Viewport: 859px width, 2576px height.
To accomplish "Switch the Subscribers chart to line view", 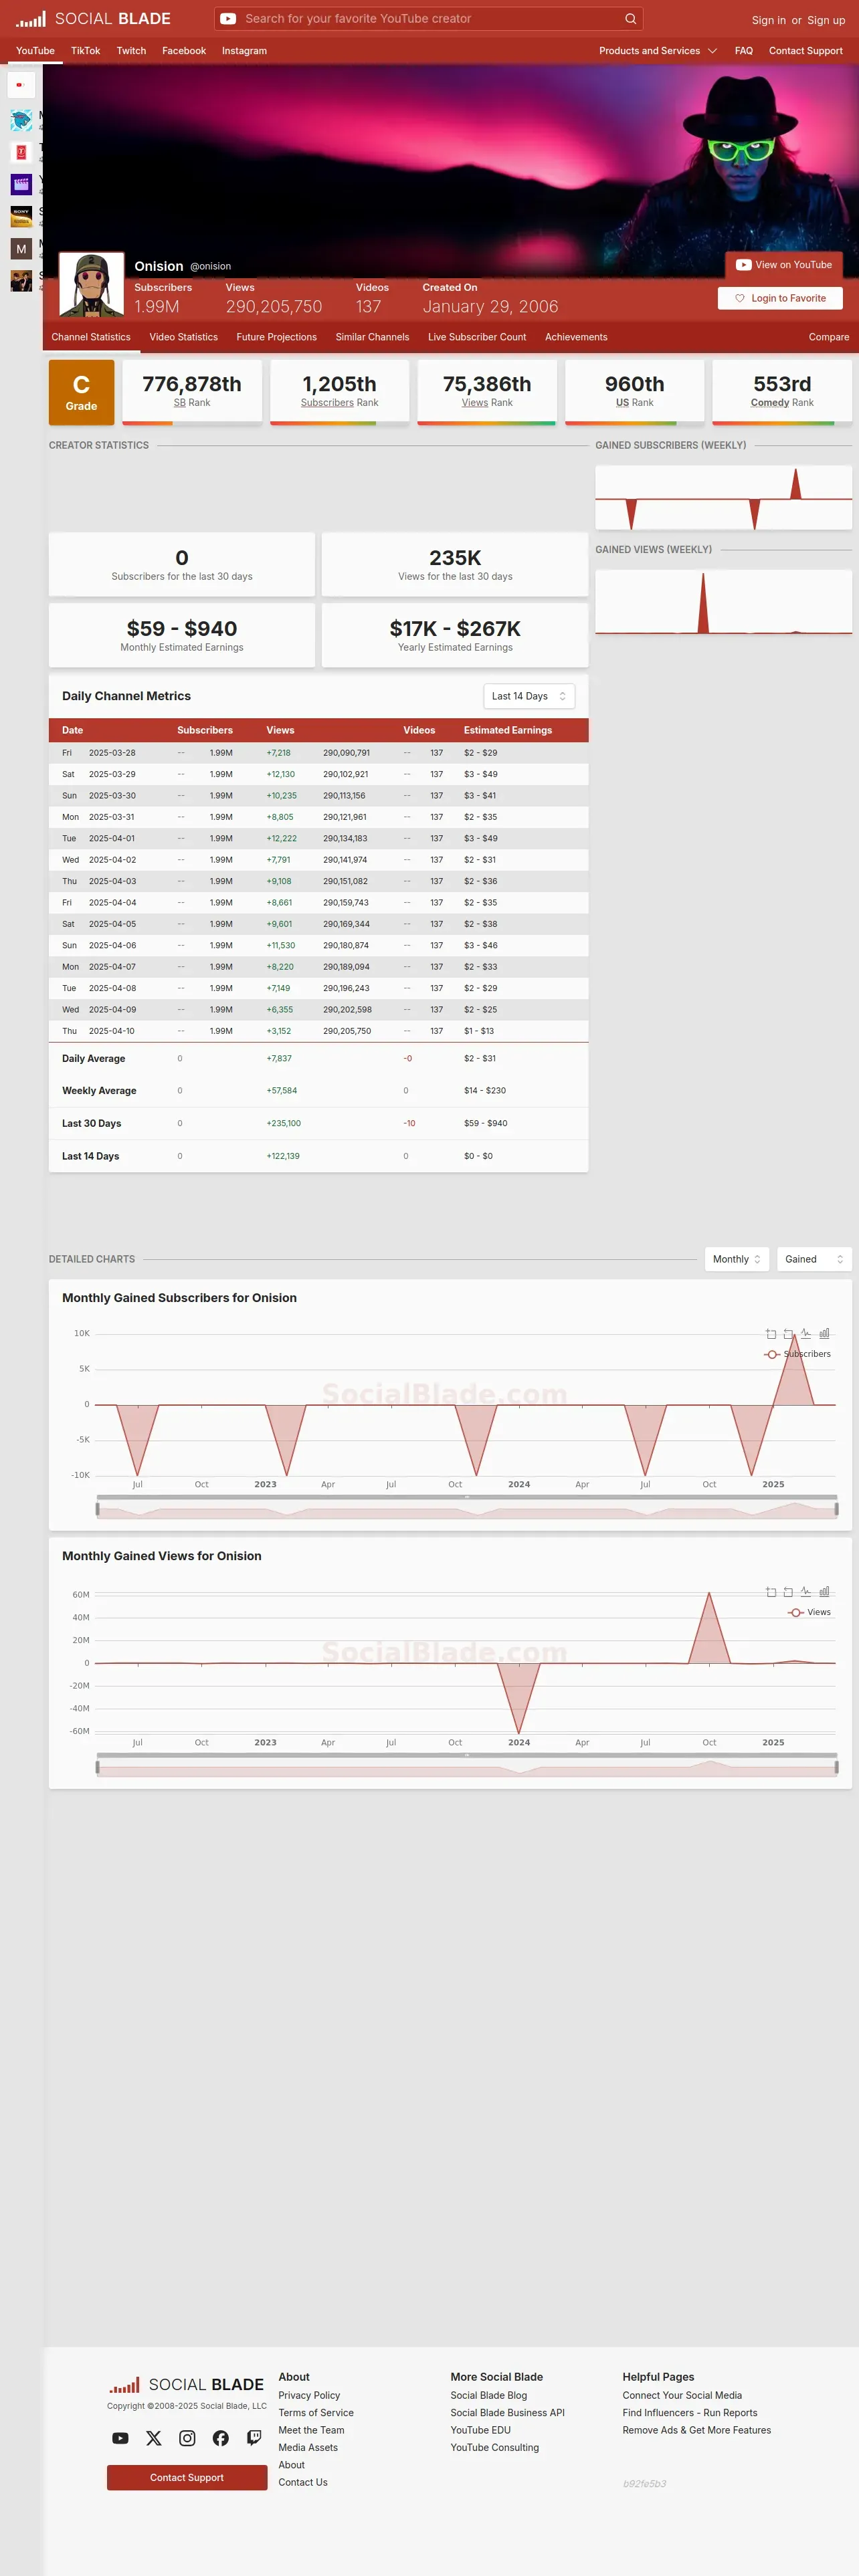I will 806,1334.
